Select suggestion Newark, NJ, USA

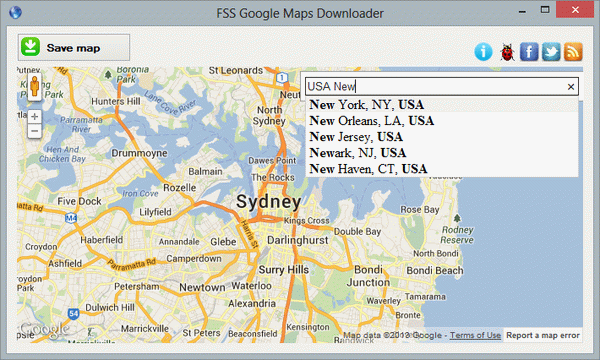pyautogui.click(x=442, y=153)
